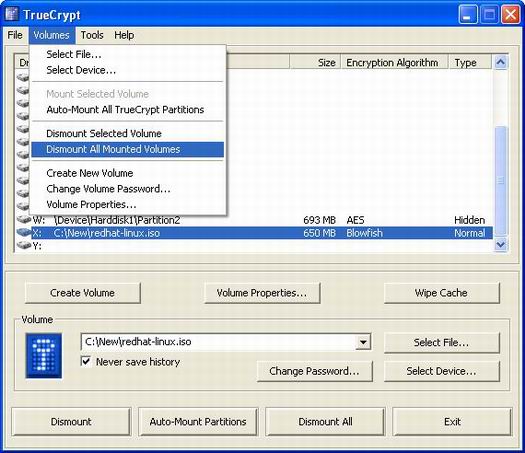Expand the volume path dropdown arrow

click(363, 342)
